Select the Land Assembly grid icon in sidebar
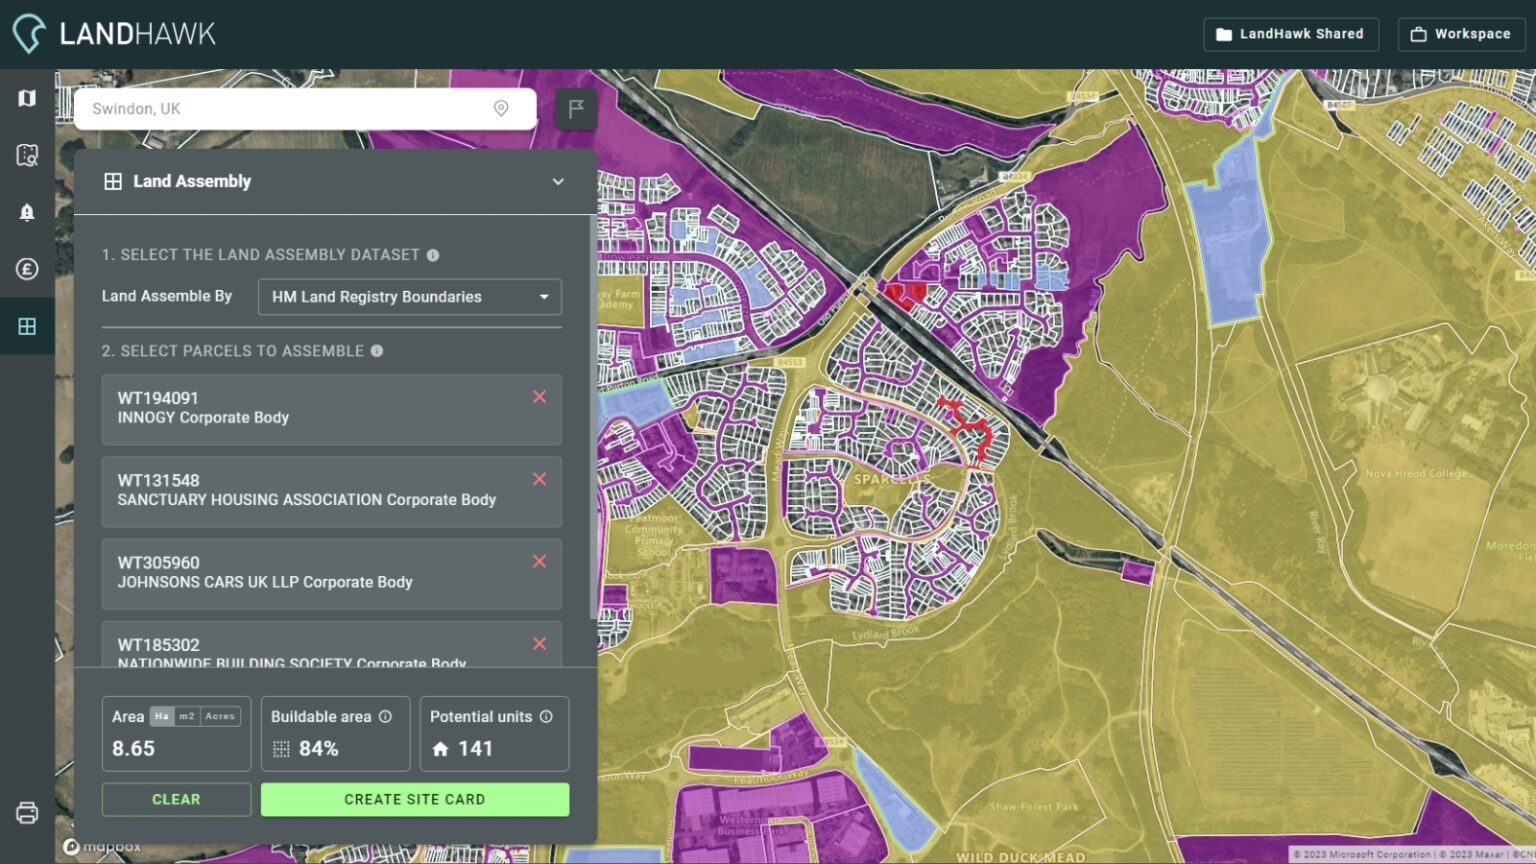The image size is (1536, 864). 27,326
